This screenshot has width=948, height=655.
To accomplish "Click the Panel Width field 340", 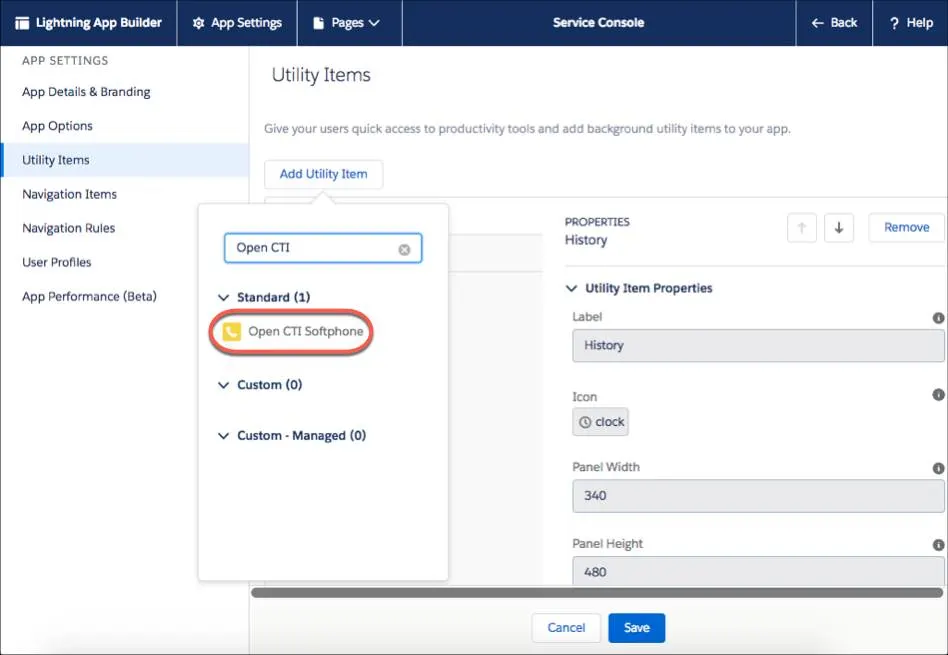I will 758,496.
